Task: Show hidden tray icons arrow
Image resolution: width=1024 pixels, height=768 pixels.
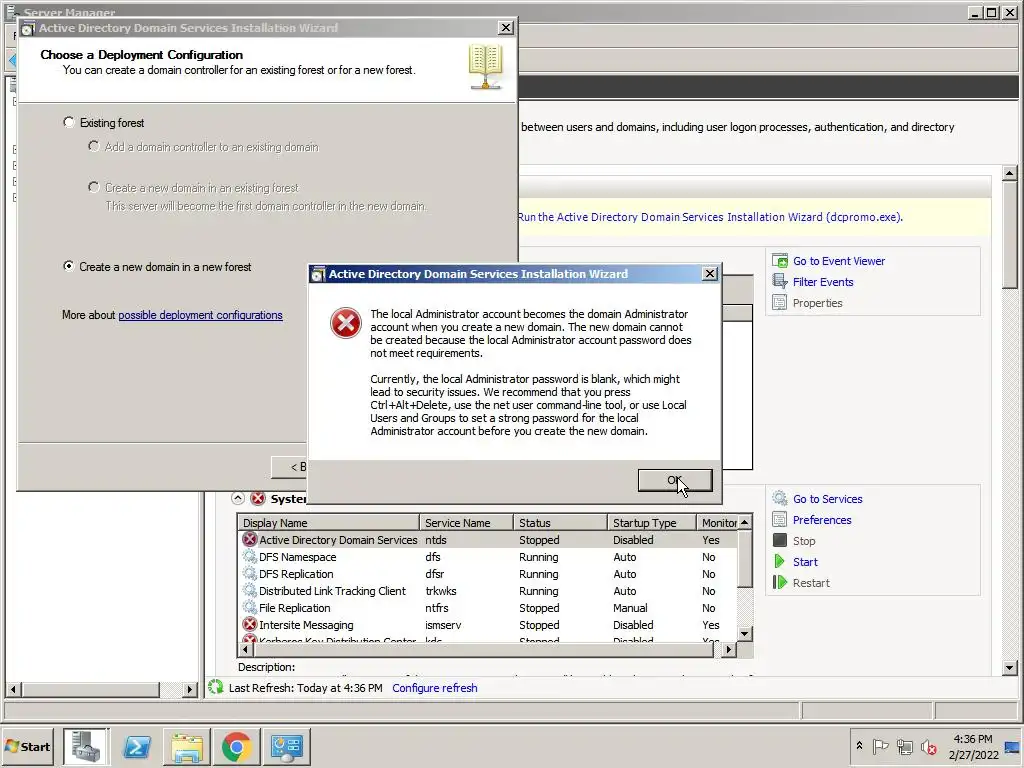Action: [x=859, y=745]
